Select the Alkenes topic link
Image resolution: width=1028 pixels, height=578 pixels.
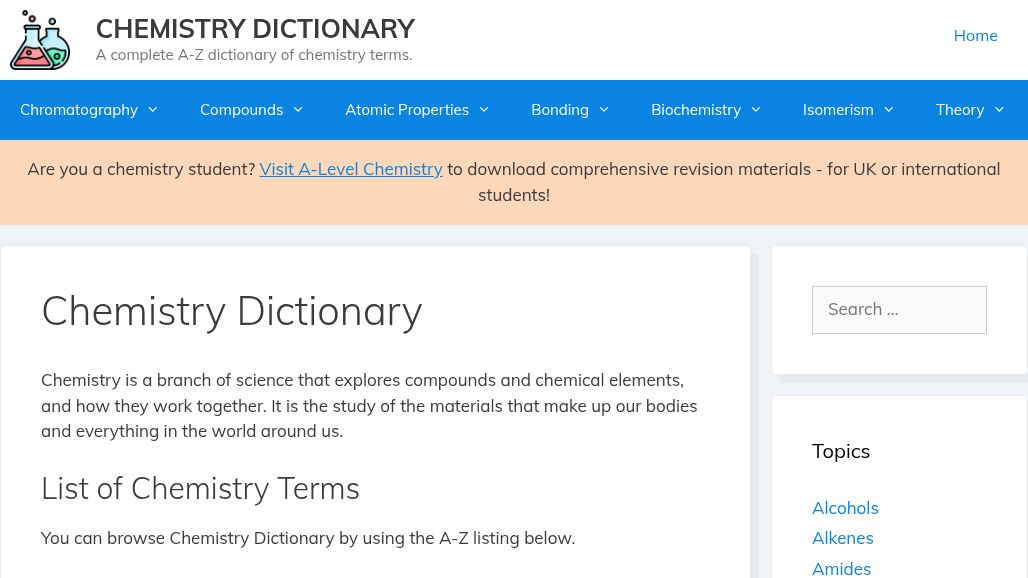click(842, 538)
